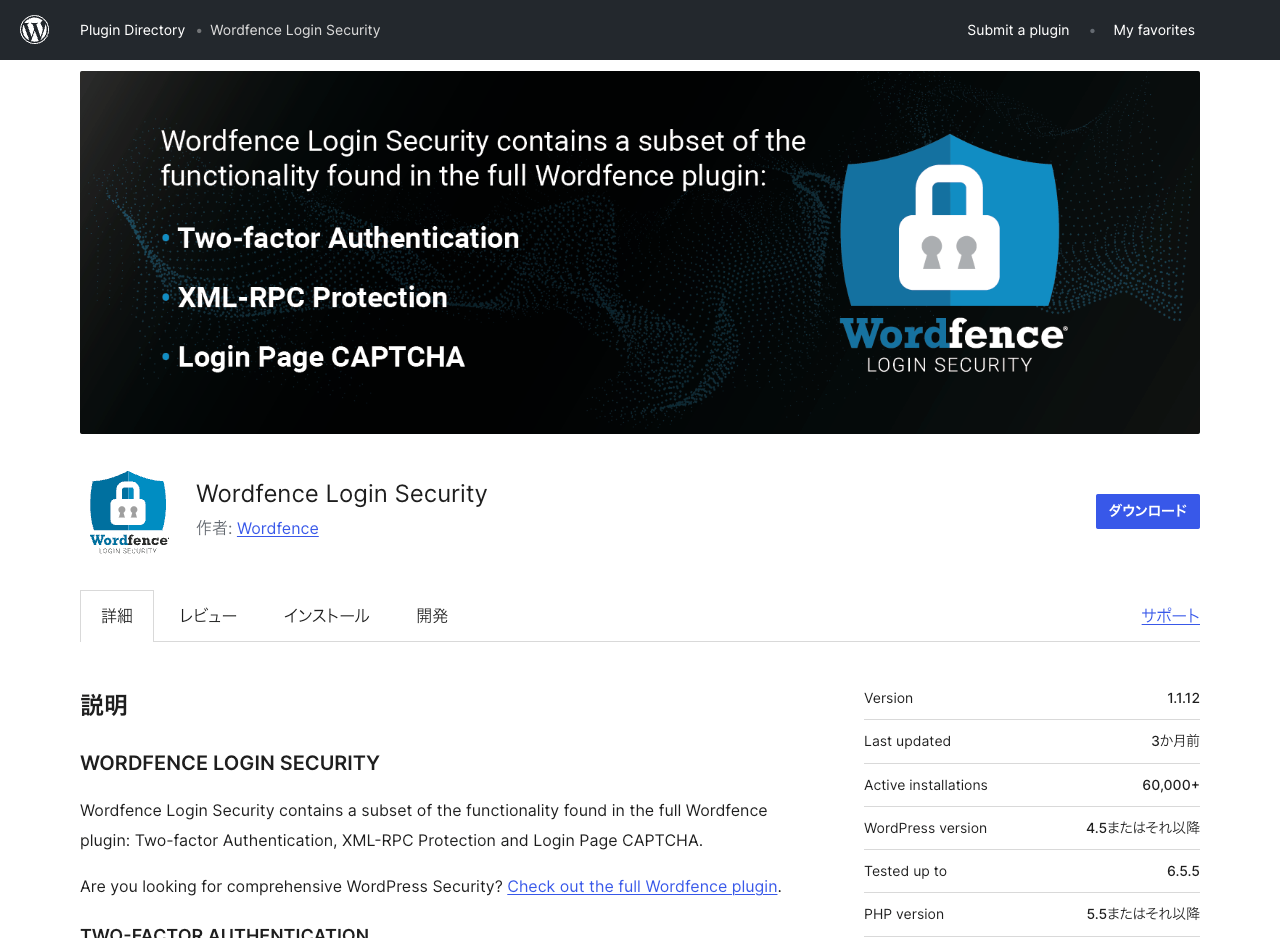This screenshot has height=938, width=1280.
Task: Click the 作者: label text
Action: pyautogui.click(x=214, y=528)
